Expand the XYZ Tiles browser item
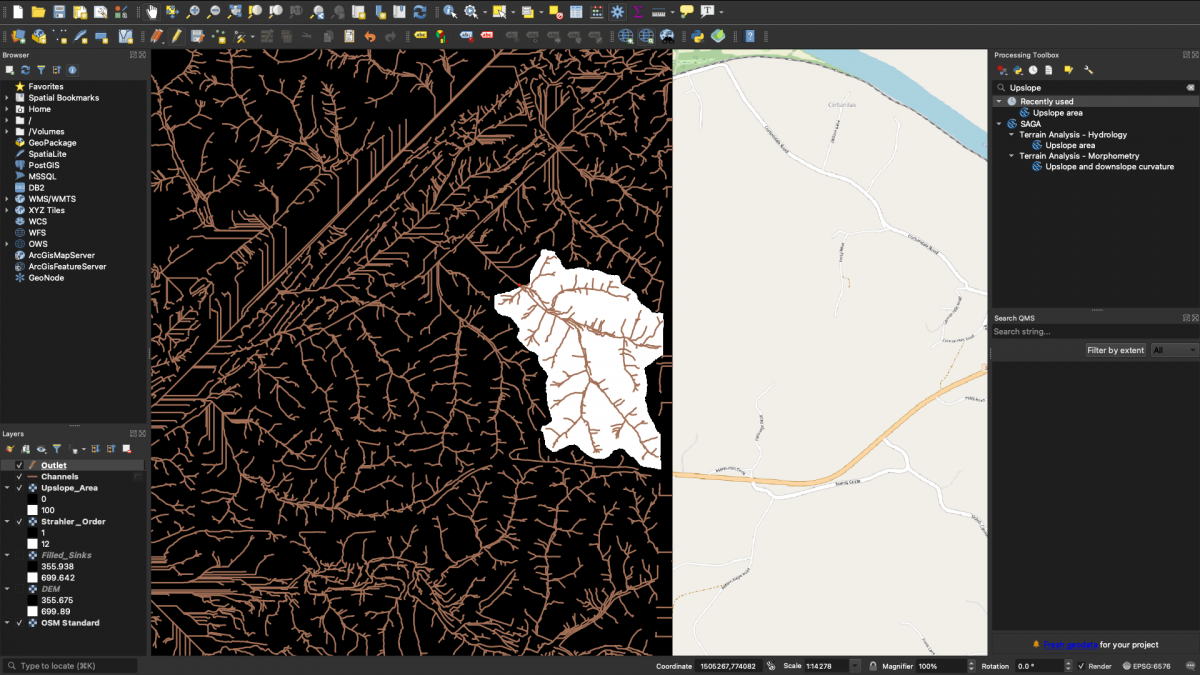This screenshot has width=1200, height=675. point(7,210)
